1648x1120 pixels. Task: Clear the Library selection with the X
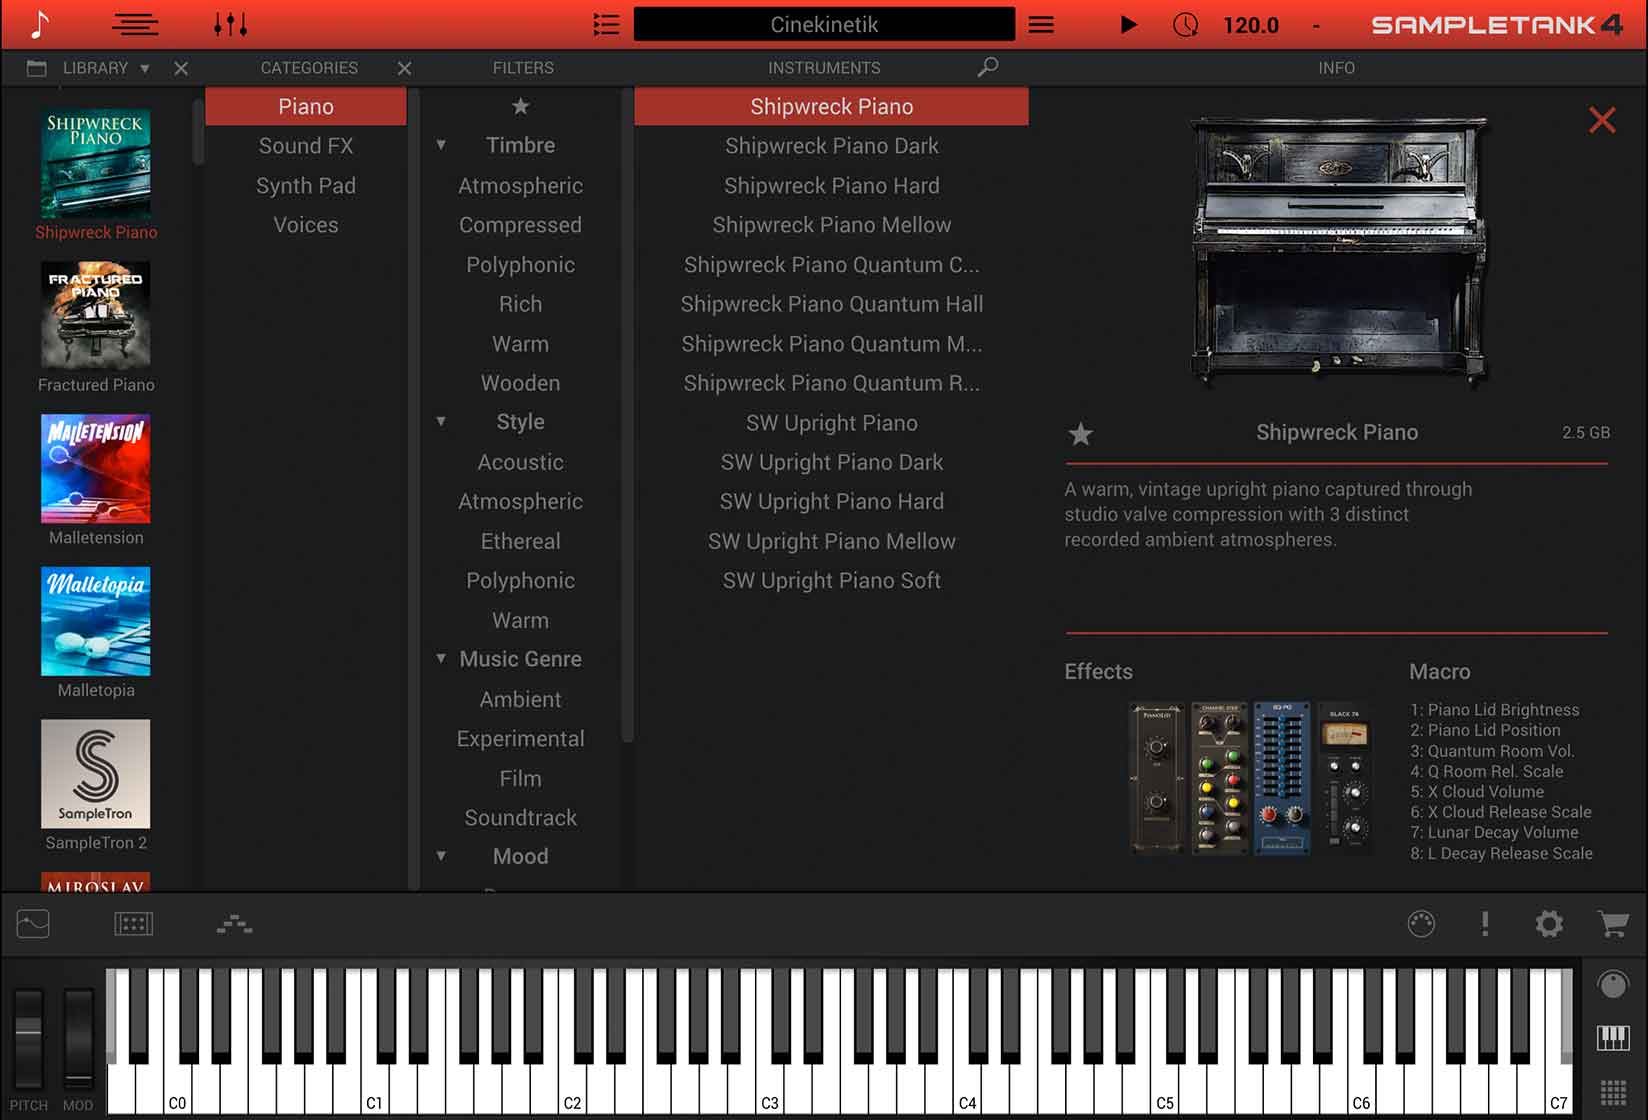(181, 68)
